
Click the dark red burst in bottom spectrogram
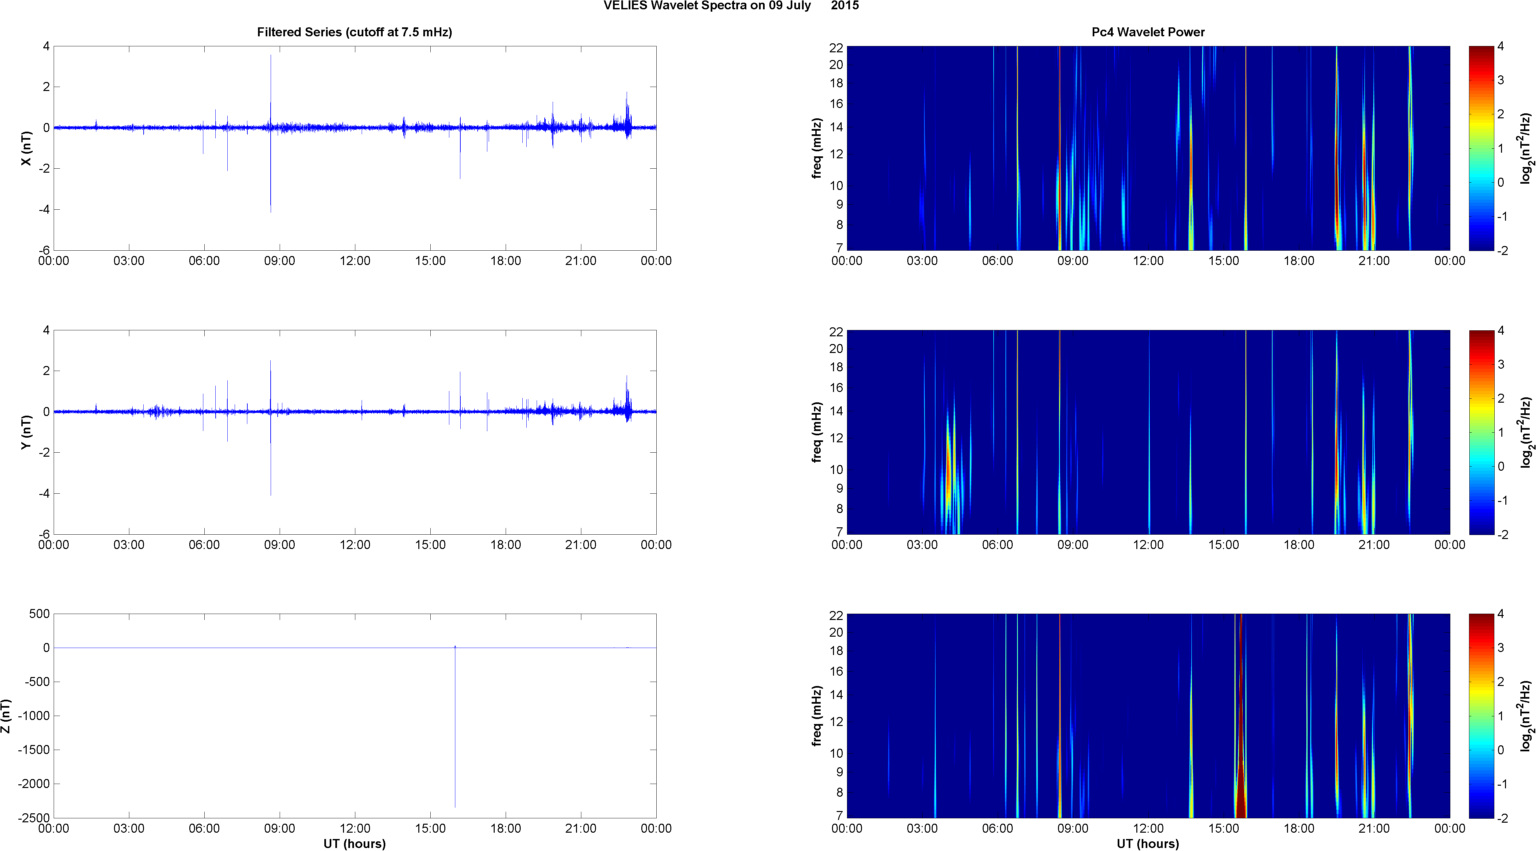(1240, 790)
